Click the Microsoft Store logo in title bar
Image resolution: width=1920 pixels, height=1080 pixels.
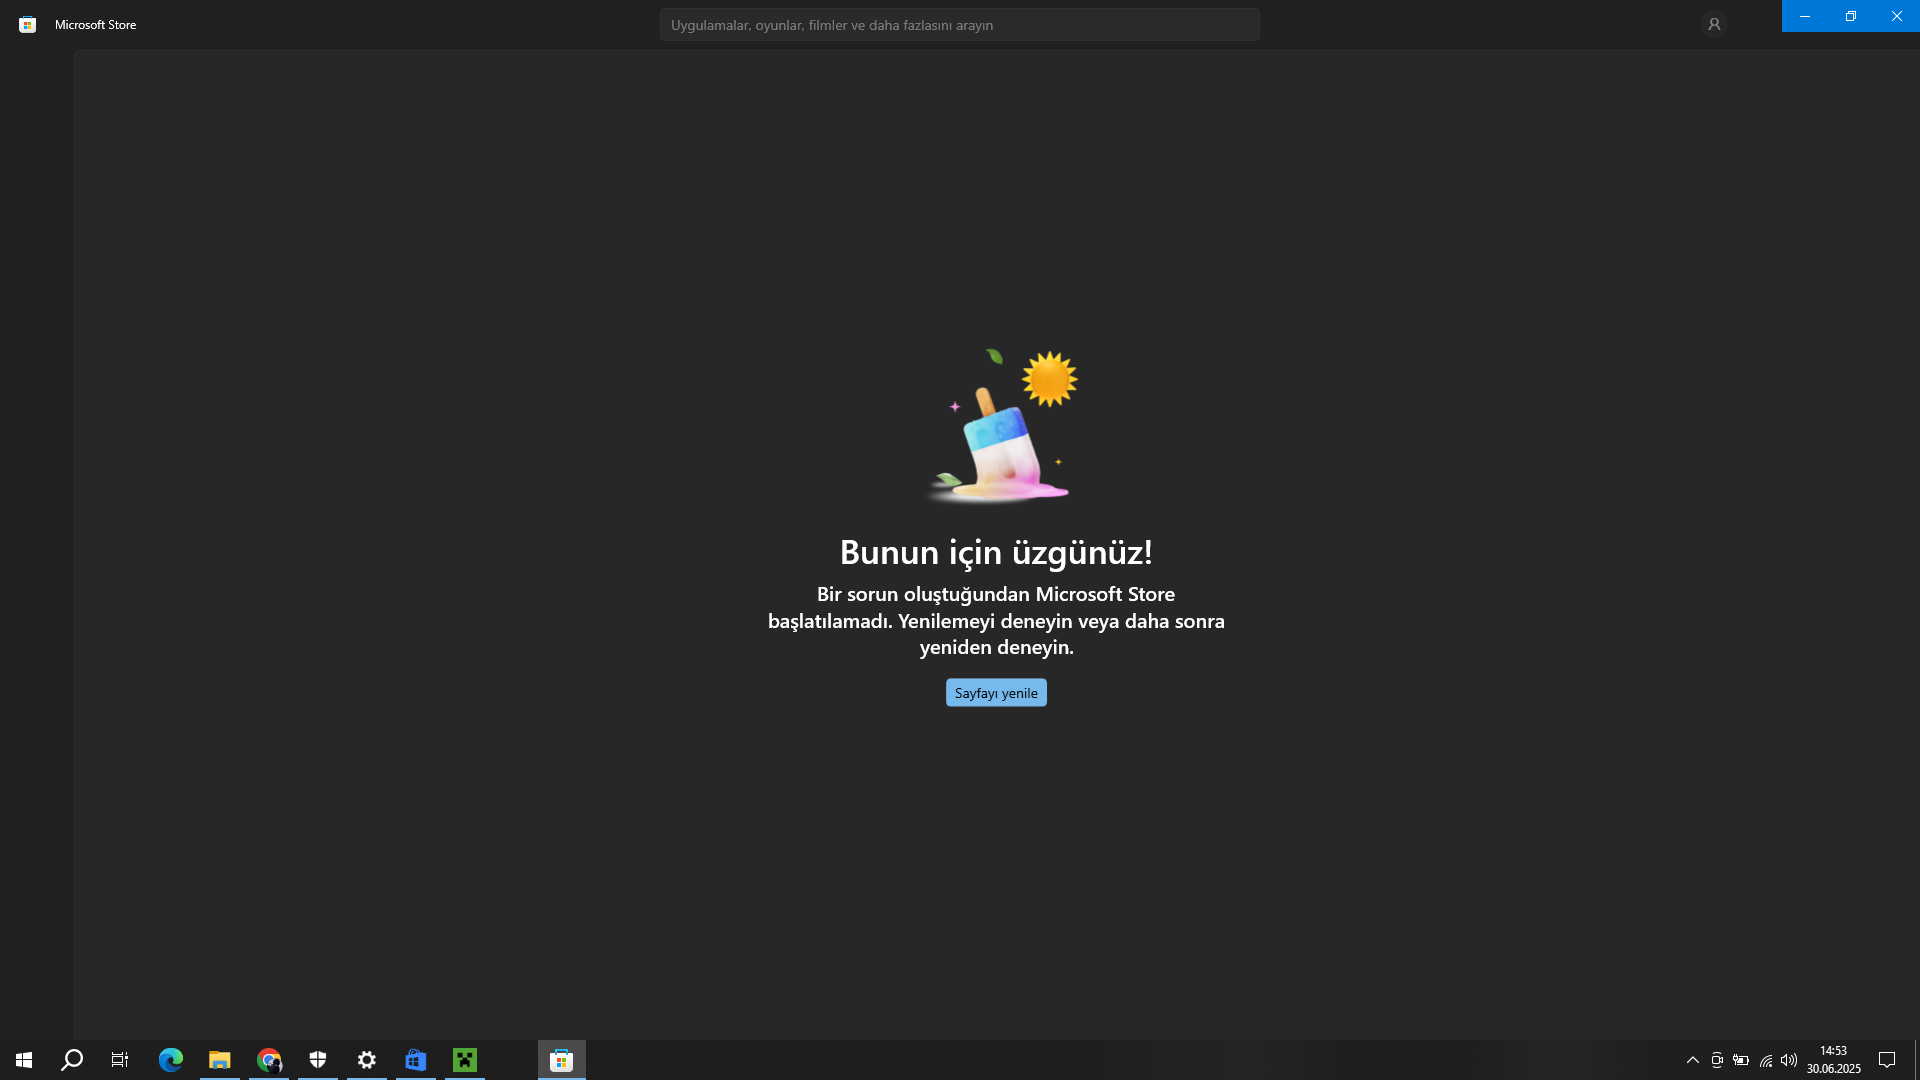[28, 25]
